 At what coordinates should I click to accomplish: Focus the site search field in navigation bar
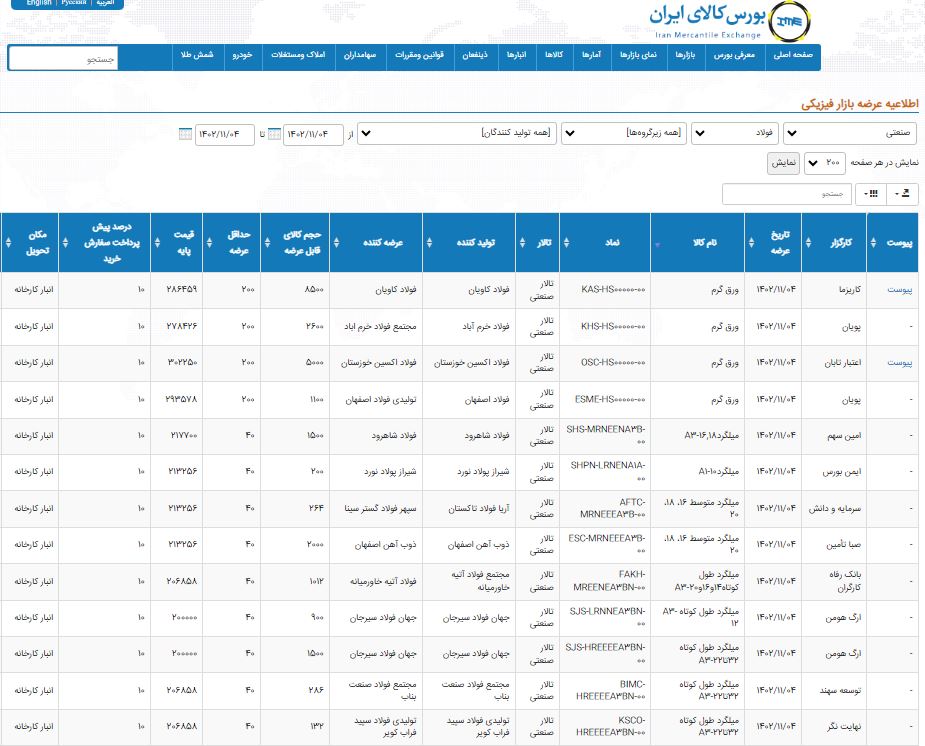pos(63,58)
